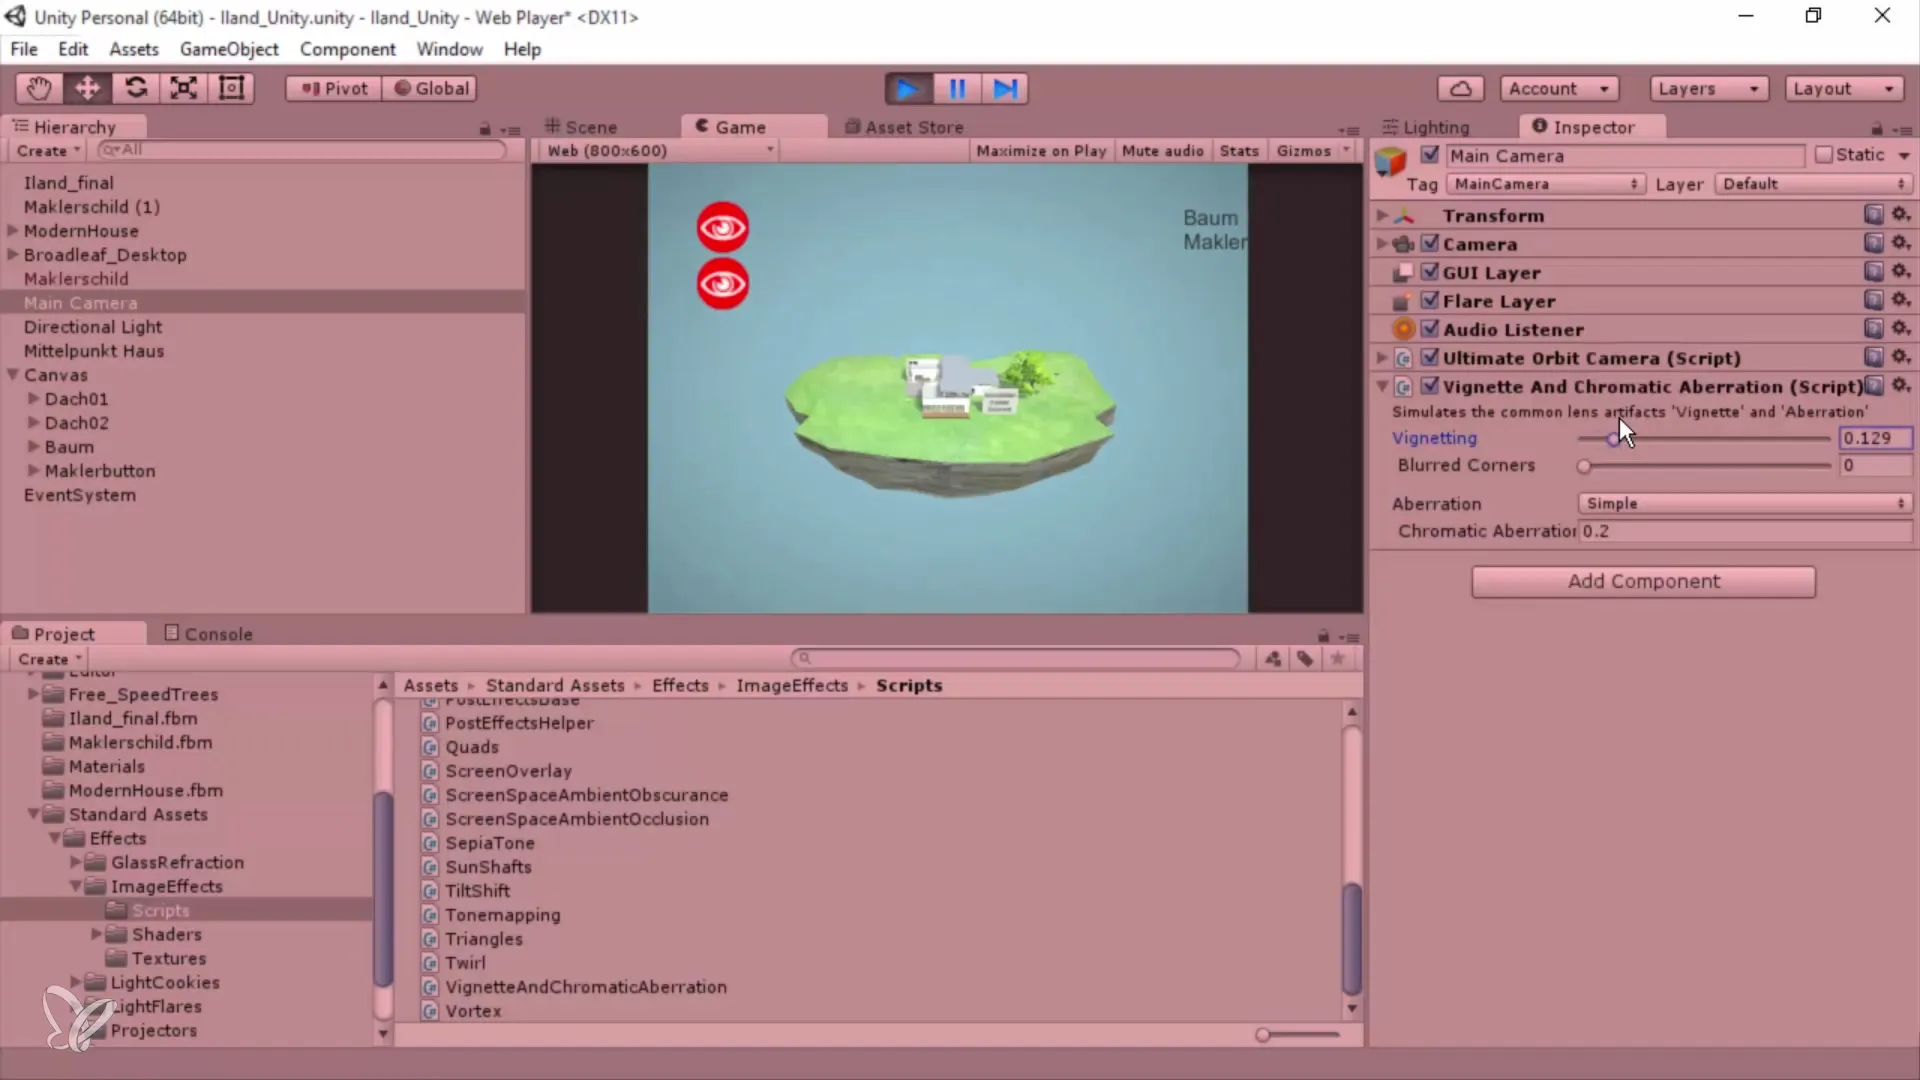
Task: Disable the Flare Layer checkbox
Action: [1430, 300]
